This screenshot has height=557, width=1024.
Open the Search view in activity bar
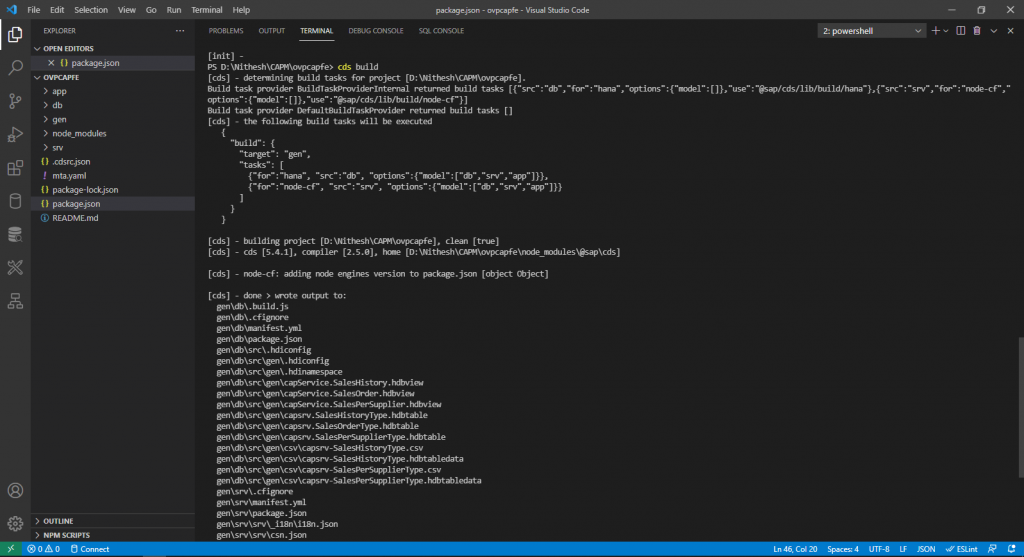pos(15,68)
